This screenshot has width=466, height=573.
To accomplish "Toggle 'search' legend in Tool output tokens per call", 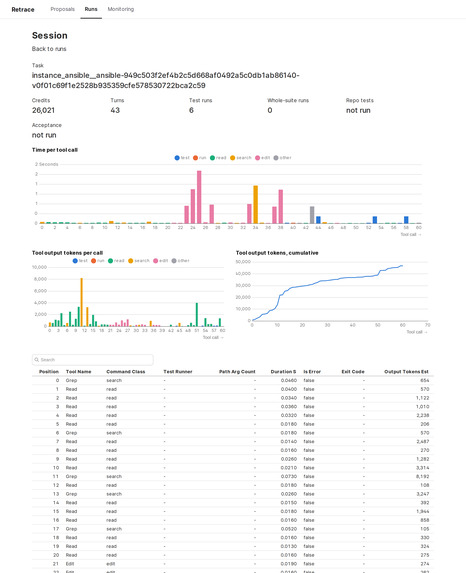I will tap(139, 261).
